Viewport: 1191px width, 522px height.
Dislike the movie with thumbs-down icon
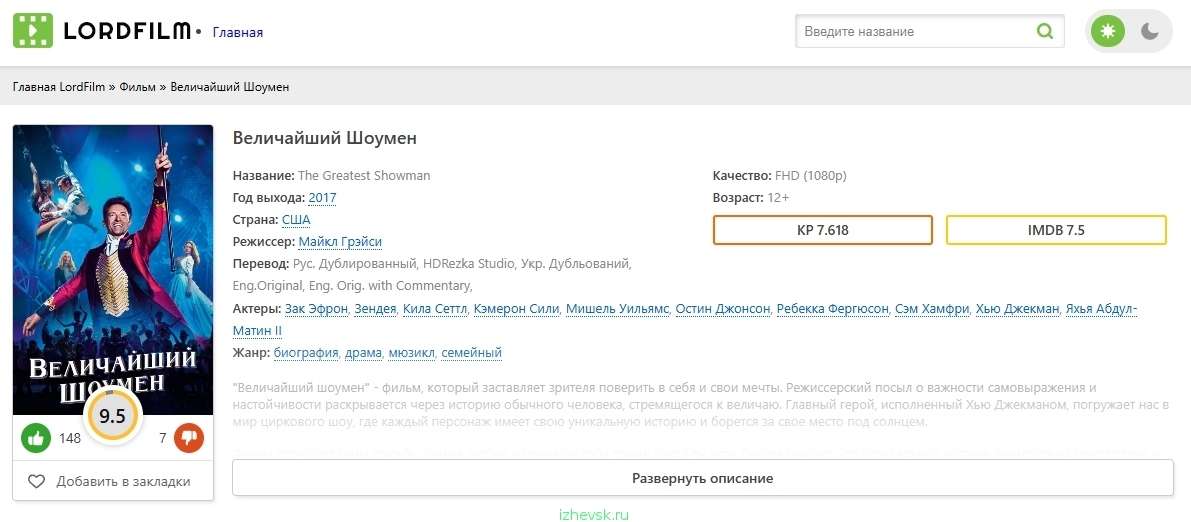tap(189, 438)
